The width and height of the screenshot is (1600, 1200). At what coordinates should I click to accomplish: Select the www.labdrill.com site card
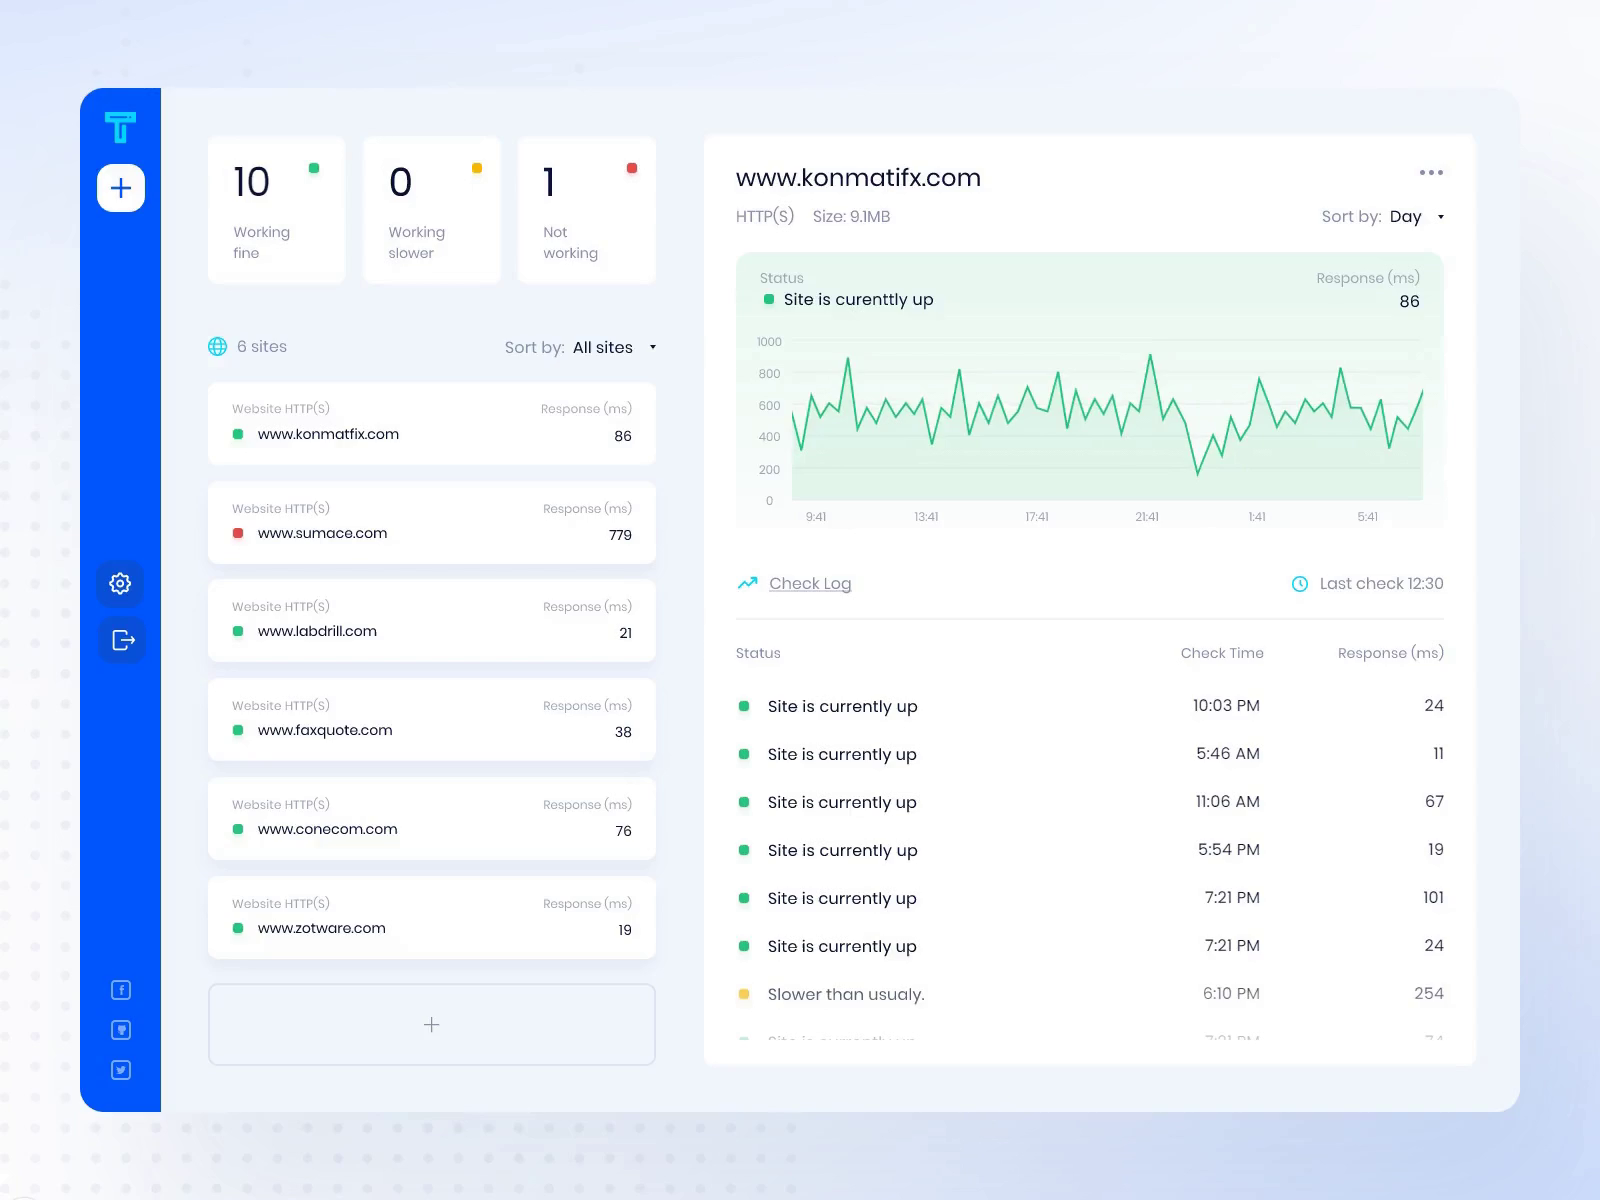(x=431, y=620)
